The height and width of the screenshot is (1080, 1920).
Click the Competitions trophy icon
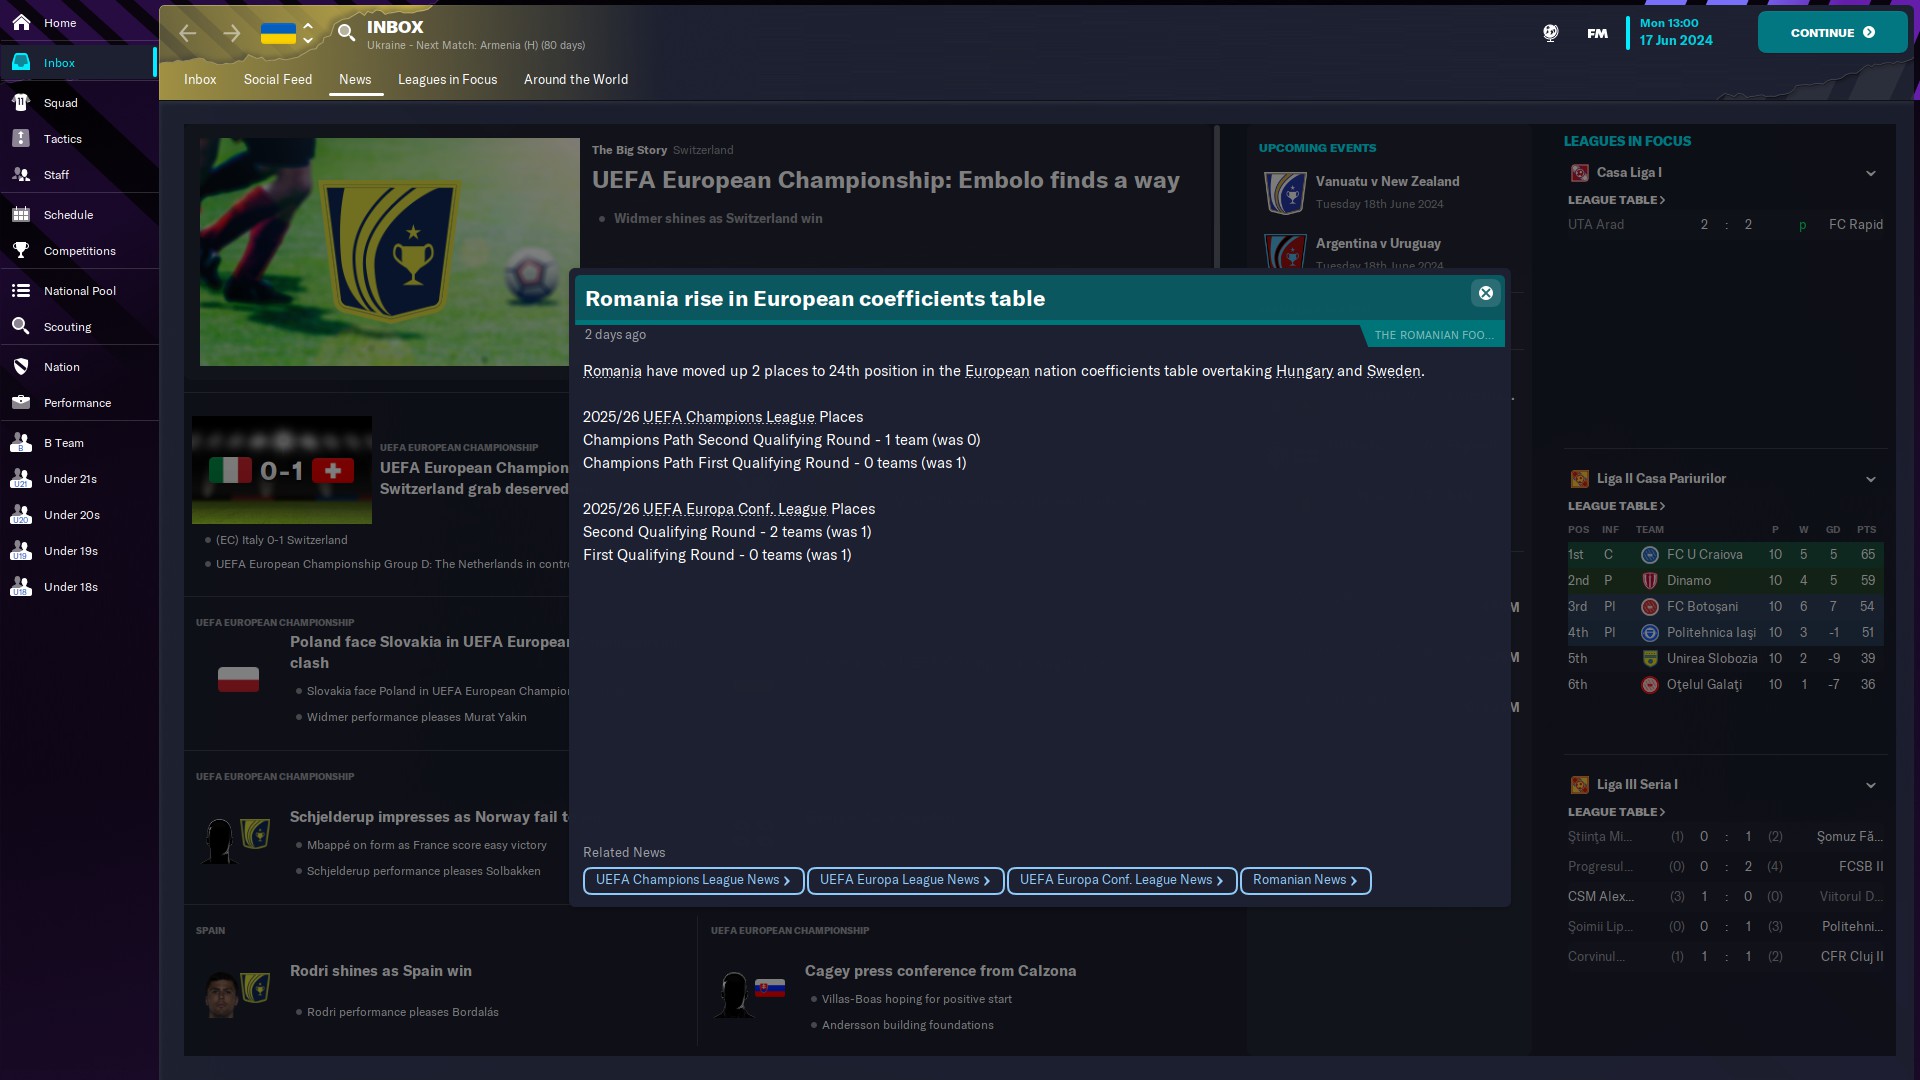coord(21,251)
